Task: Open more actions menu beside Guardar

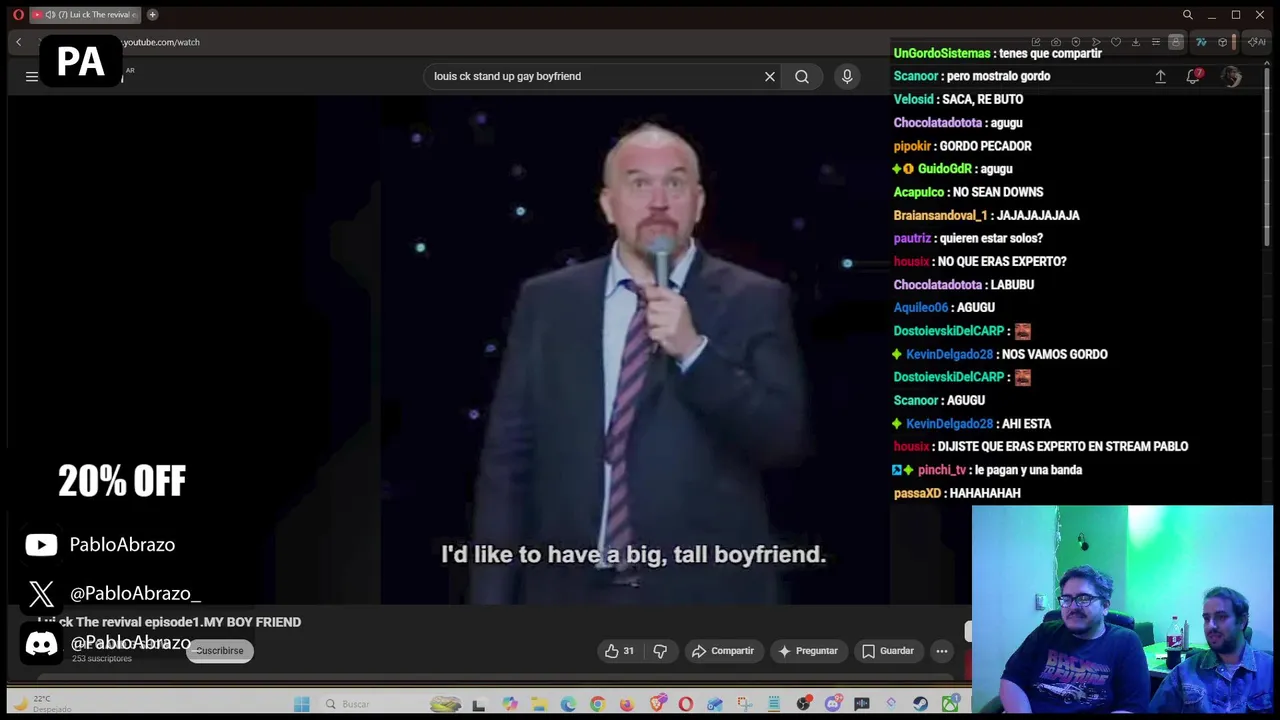Action: pos(942,651)
